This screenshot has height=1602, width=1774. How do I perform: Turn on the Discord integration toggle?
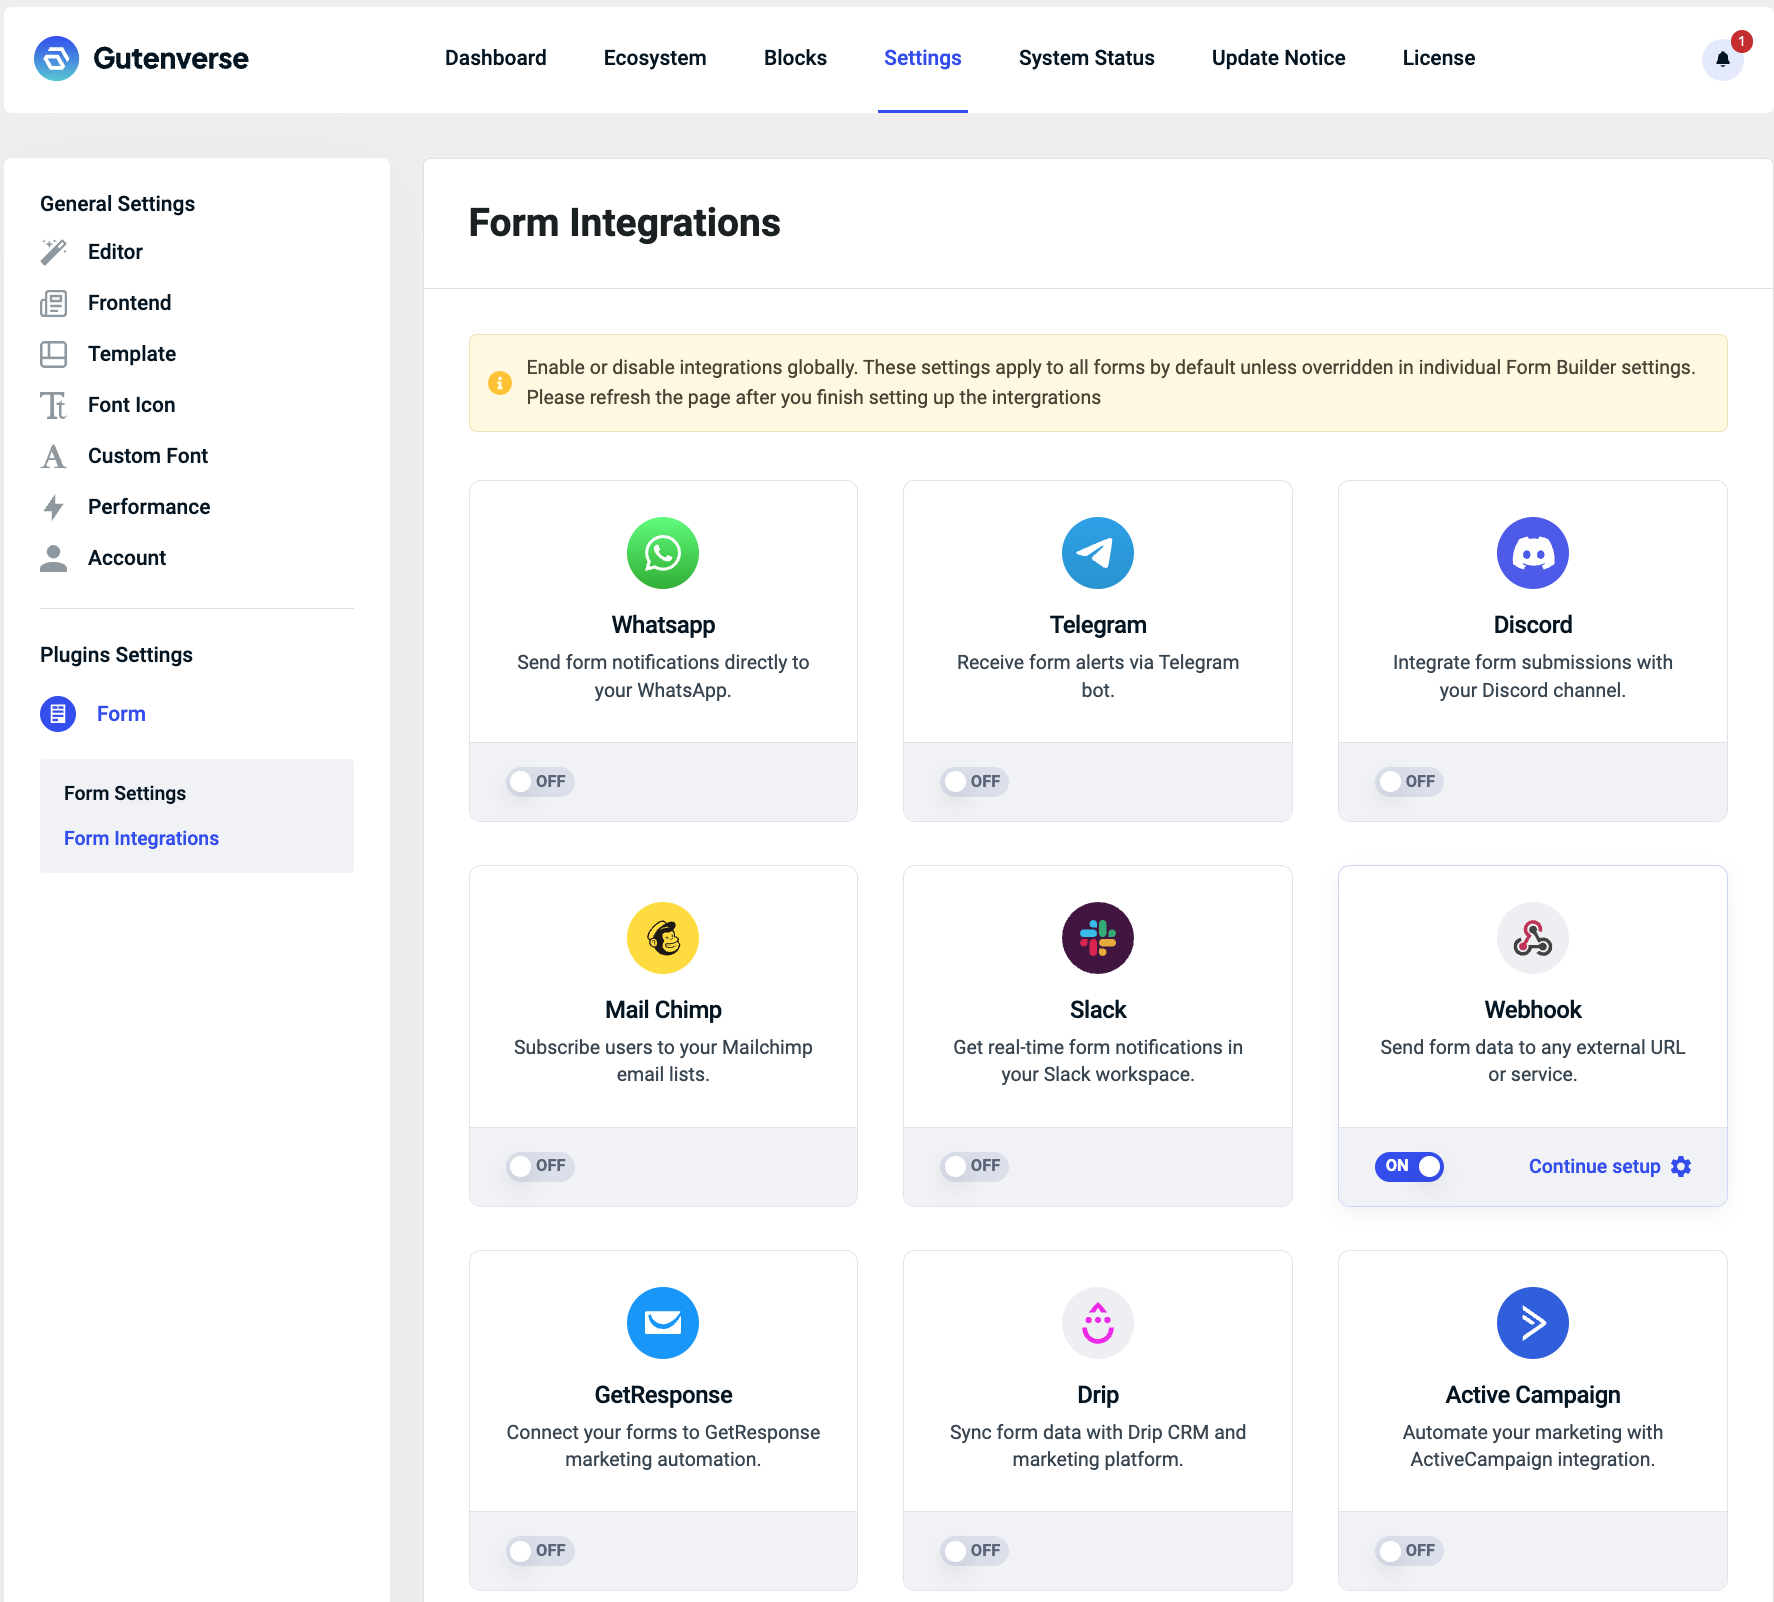click(x=1409, y=782)
